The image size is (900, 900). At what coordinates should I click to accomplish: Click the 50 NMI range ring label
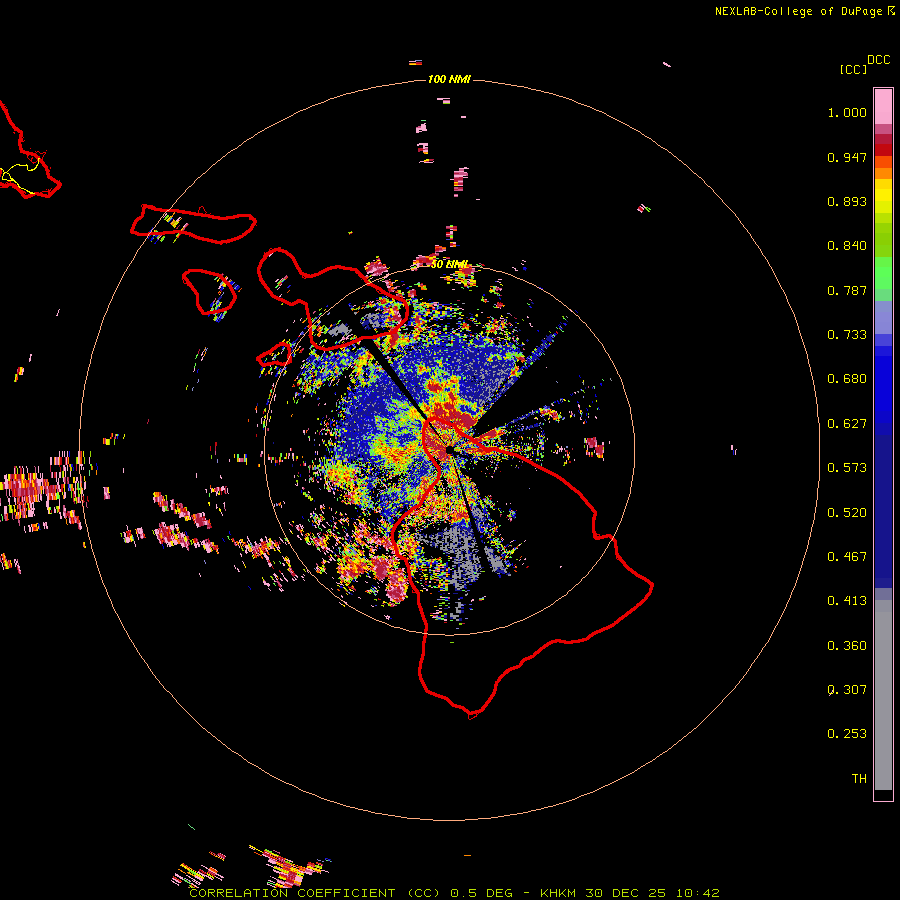coord(449,264)
